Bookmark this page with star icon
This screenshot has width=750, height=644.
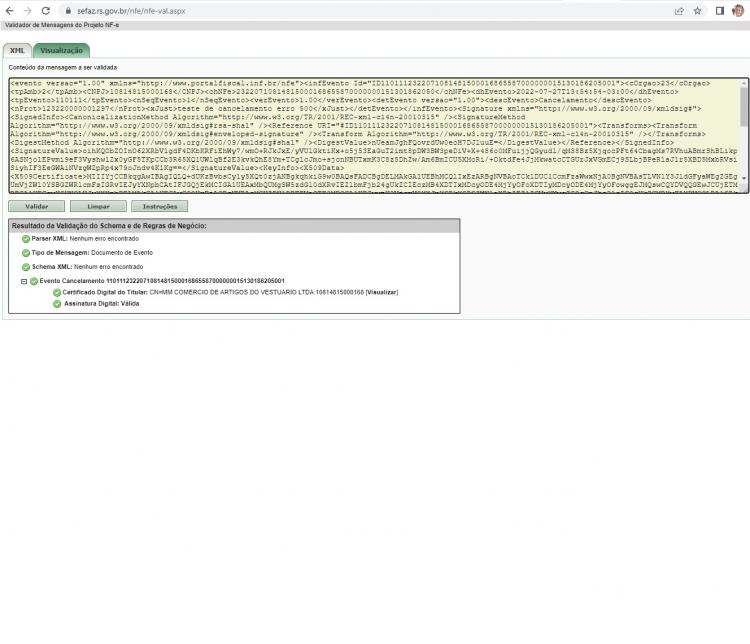click(x=697, y=11)
